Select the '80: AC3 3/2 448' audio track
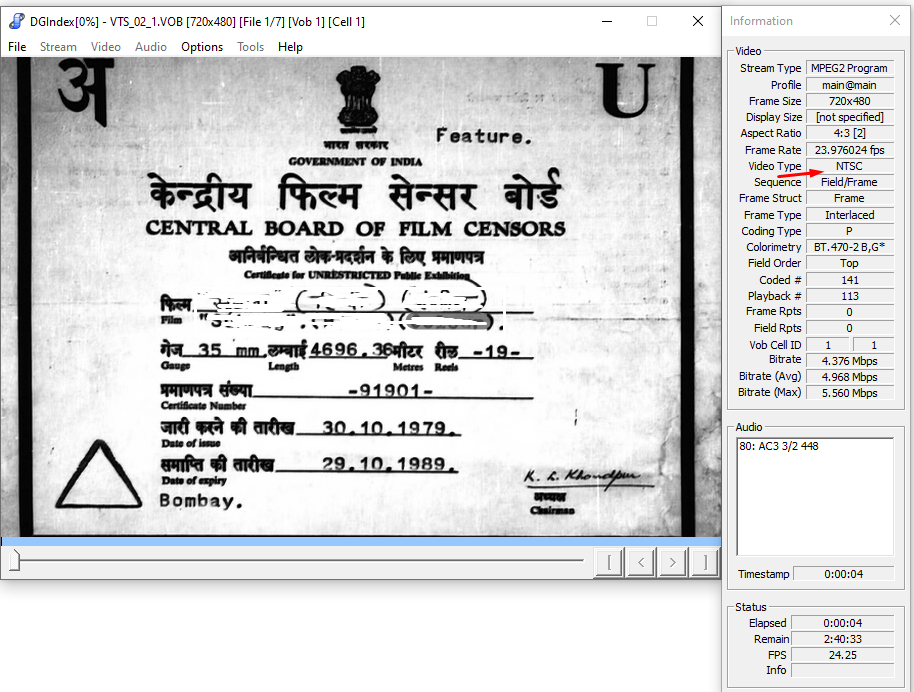Screen dimensions: 914x692 (x=779, y=446)
